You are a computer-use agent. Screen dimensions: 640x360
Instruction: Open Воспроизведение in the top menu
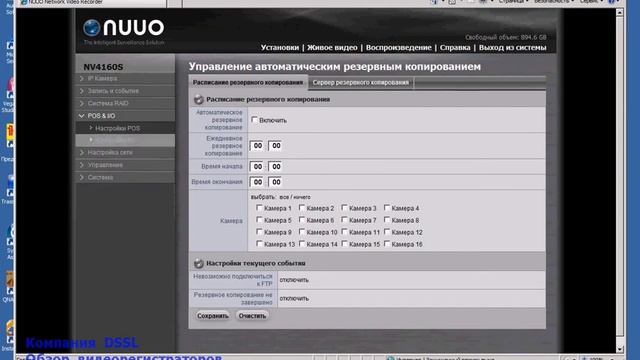click(398, 47)
